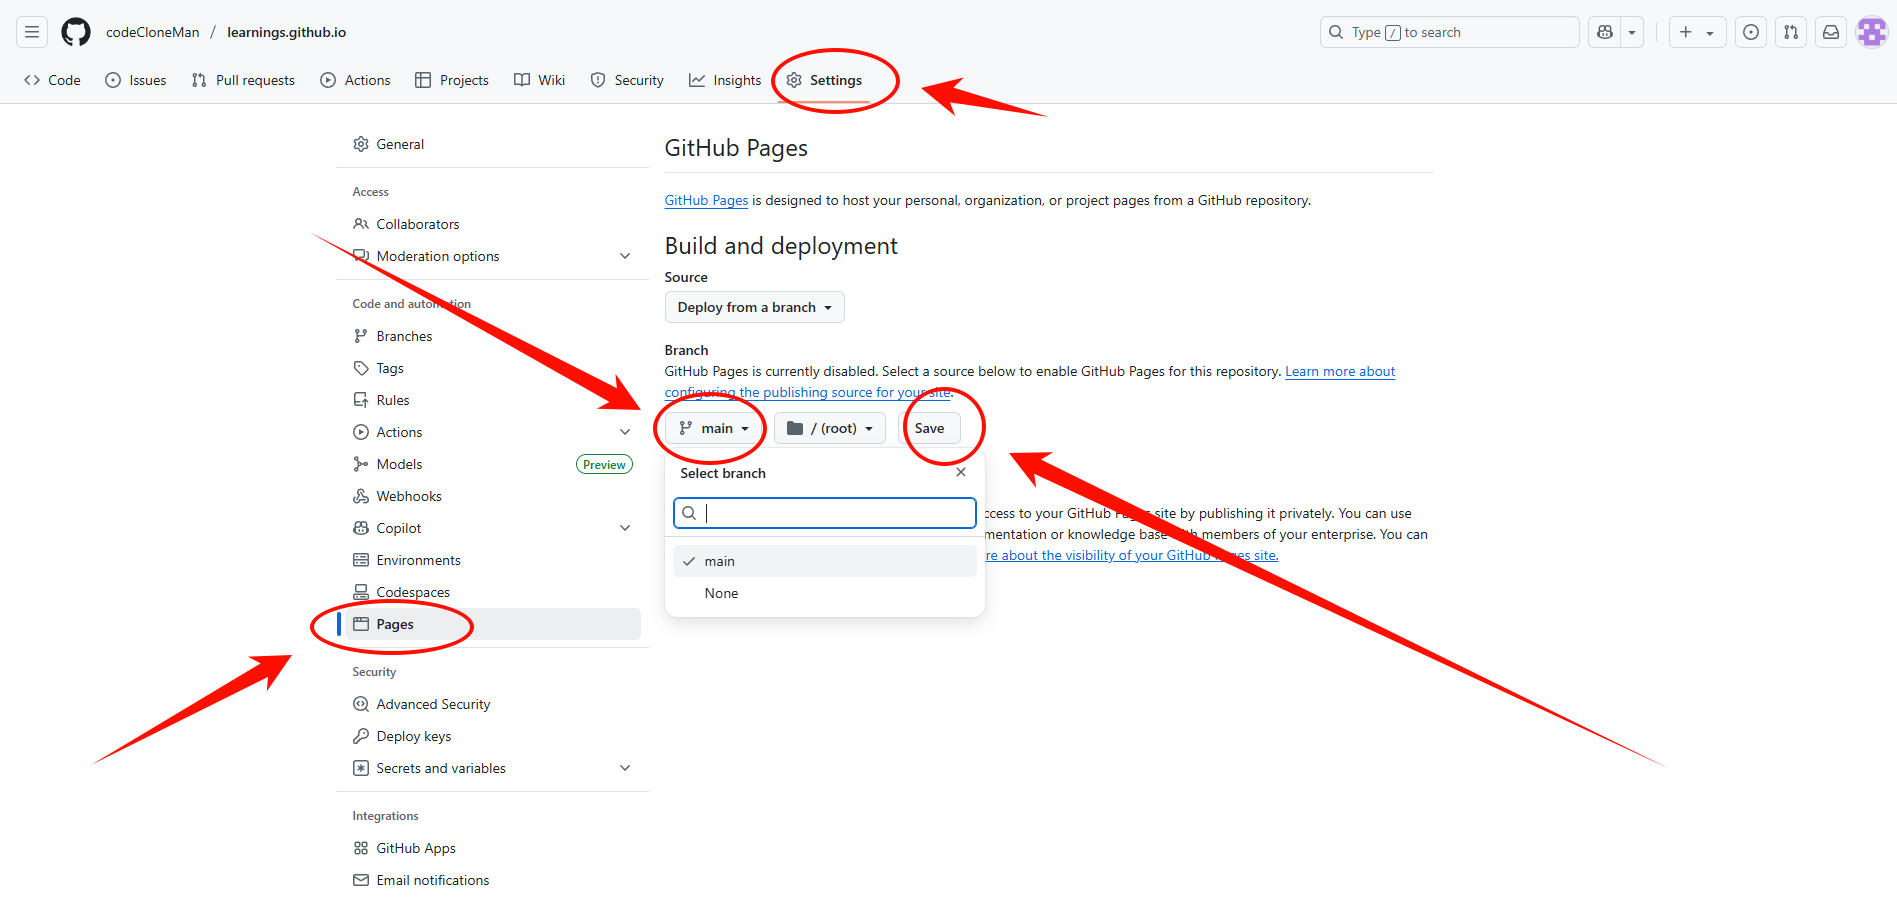1897x911 pixels.
Task: Open Branches settings page
Action: pyautogui.click(x=492, y=336)
